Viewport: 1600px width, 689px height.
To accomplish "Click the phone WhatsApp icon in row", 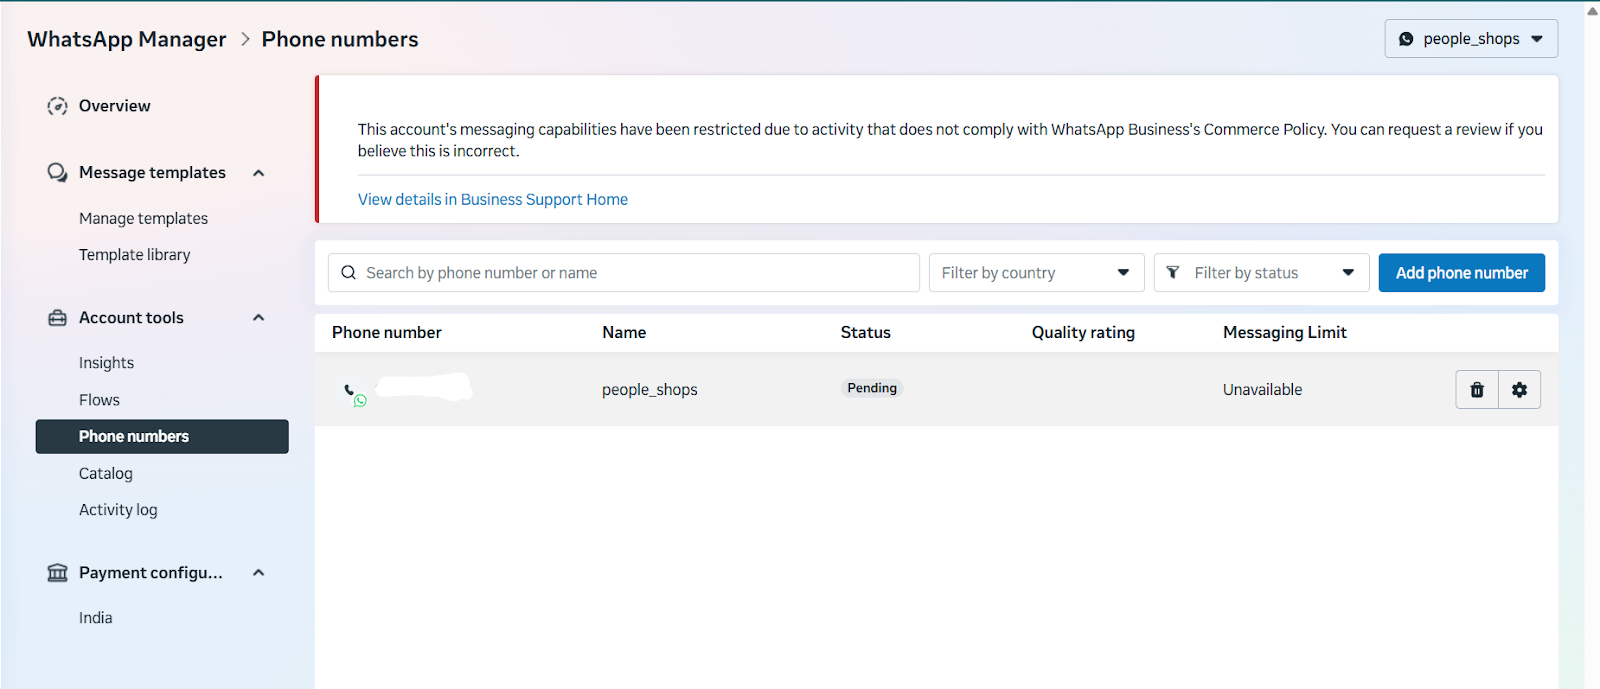I will [x=354, y=394].
